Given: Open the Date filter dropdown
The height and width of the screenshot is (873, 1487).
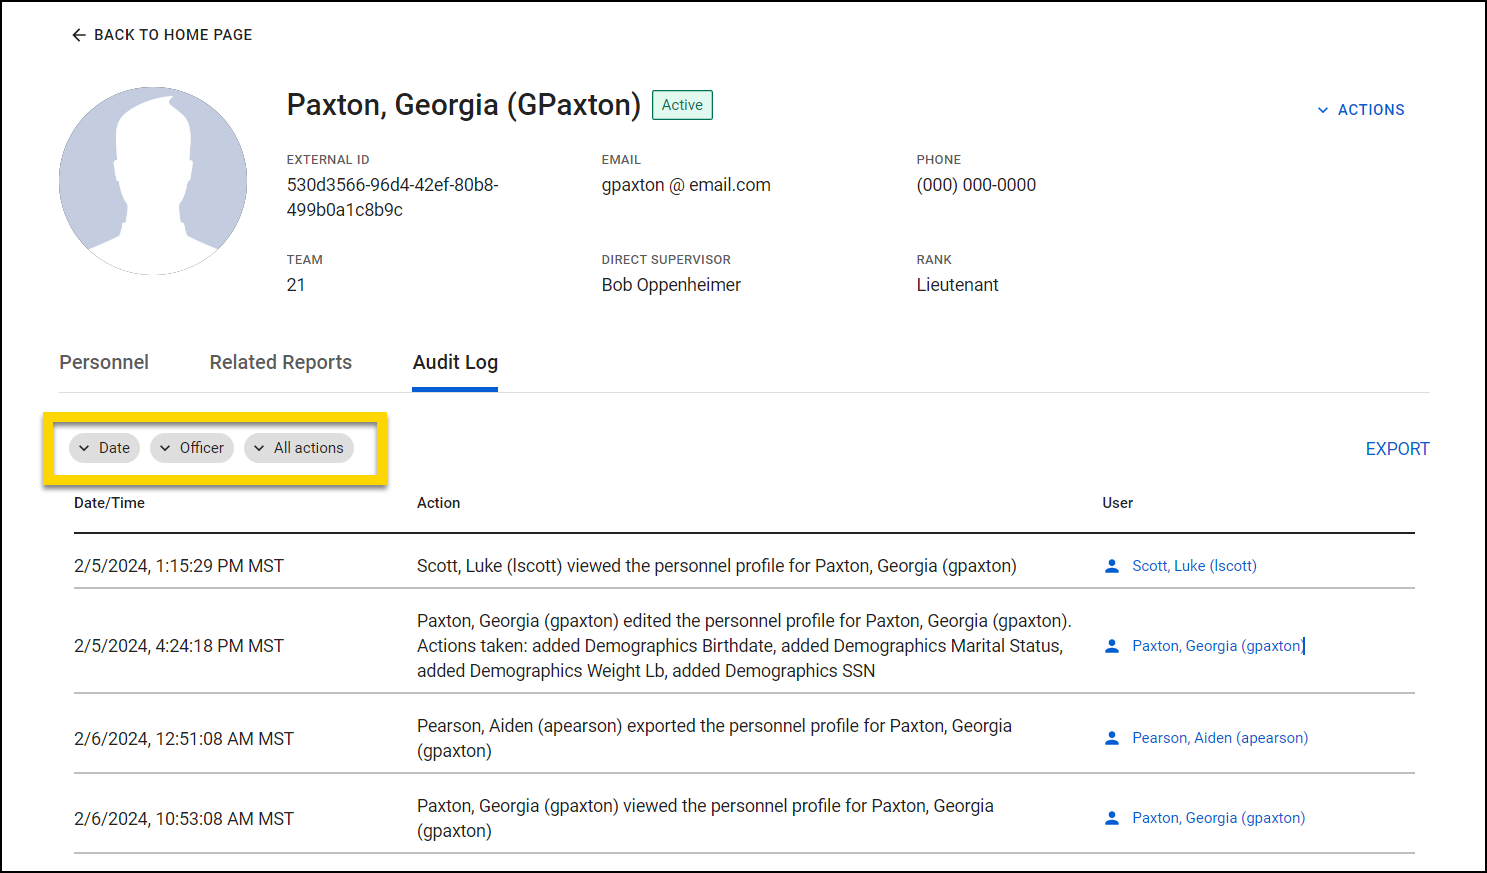Looking at the screenshot, I should [104, 448].
